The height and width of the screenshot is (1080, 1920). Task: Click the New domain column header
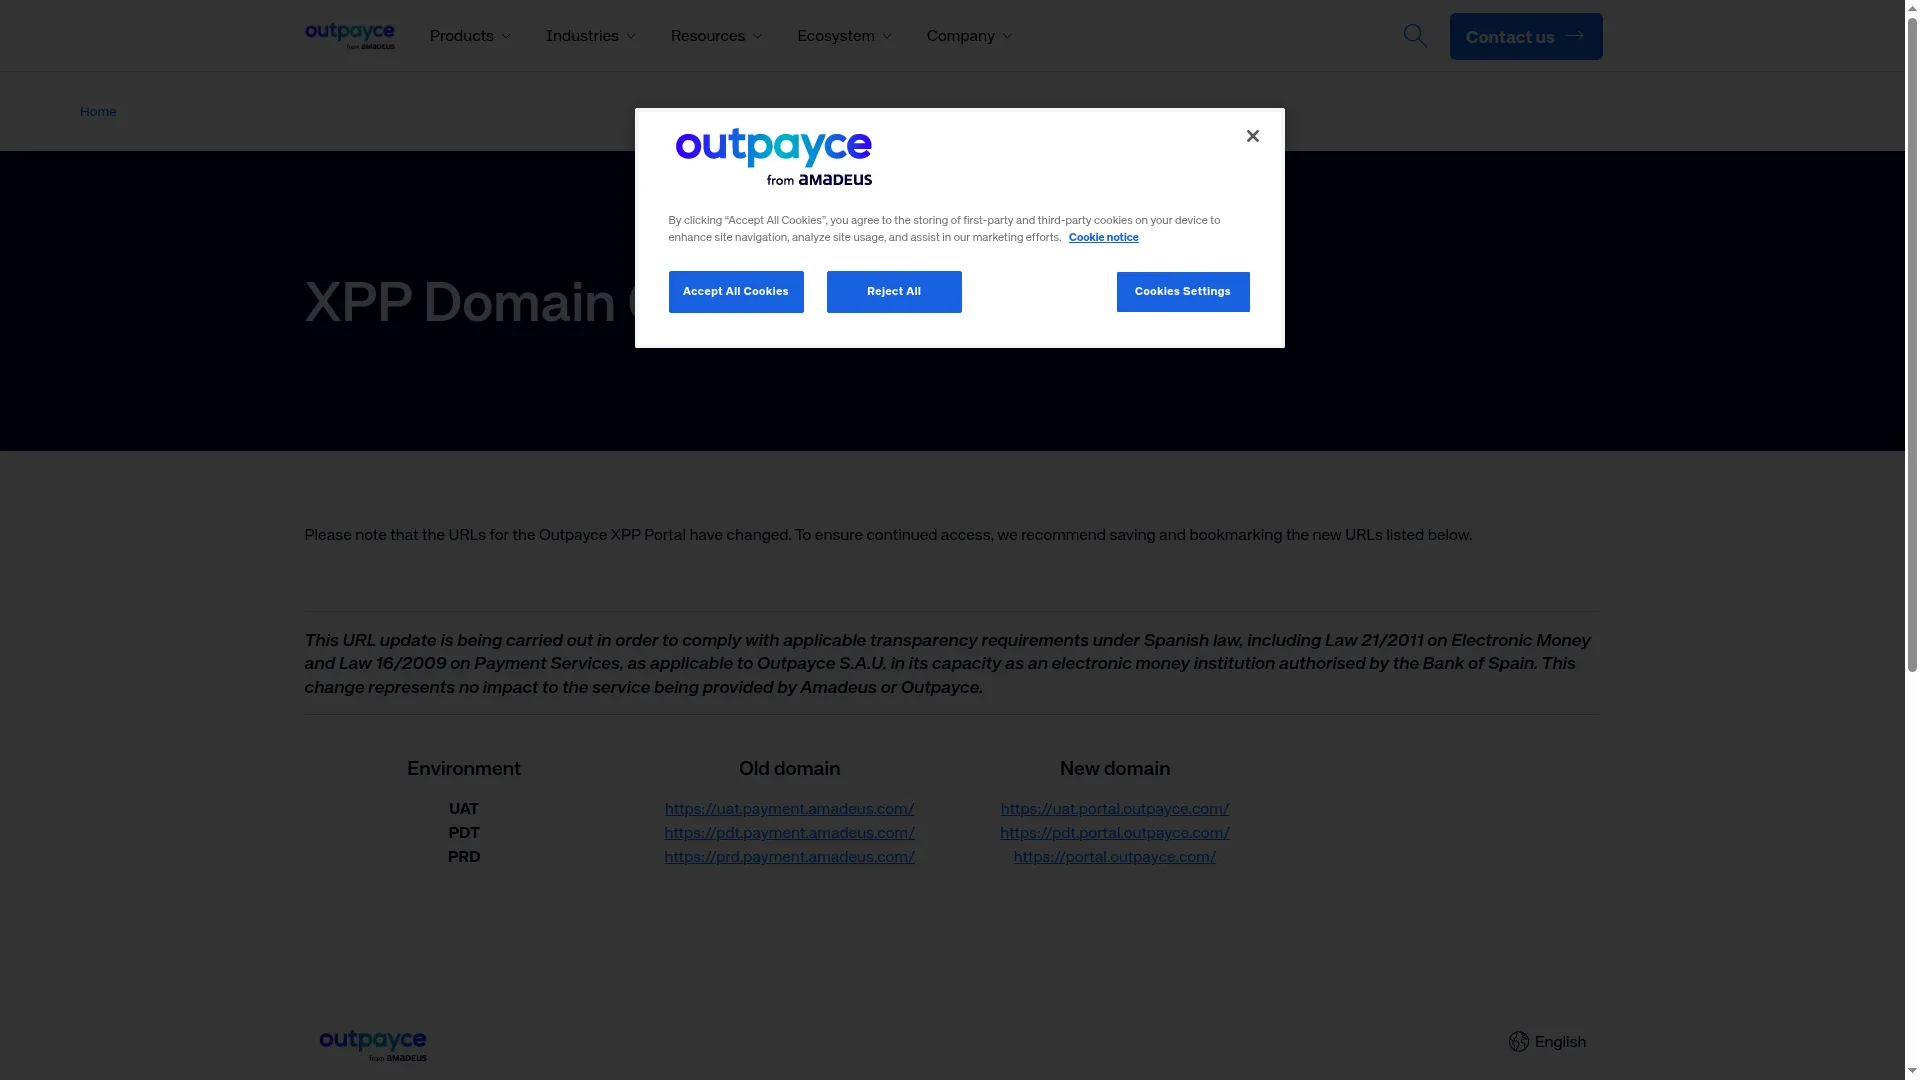1115,769
